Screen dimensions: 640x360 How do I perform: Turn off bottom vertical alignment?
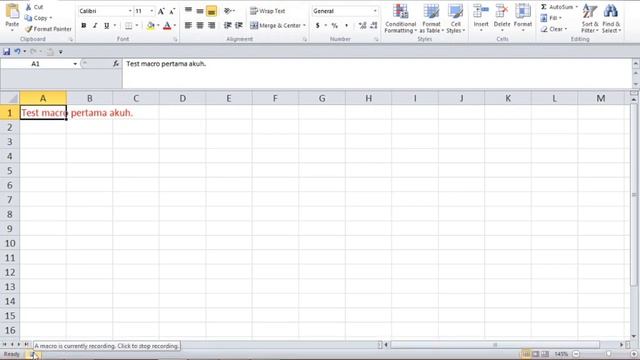click(x=211, y=11)
